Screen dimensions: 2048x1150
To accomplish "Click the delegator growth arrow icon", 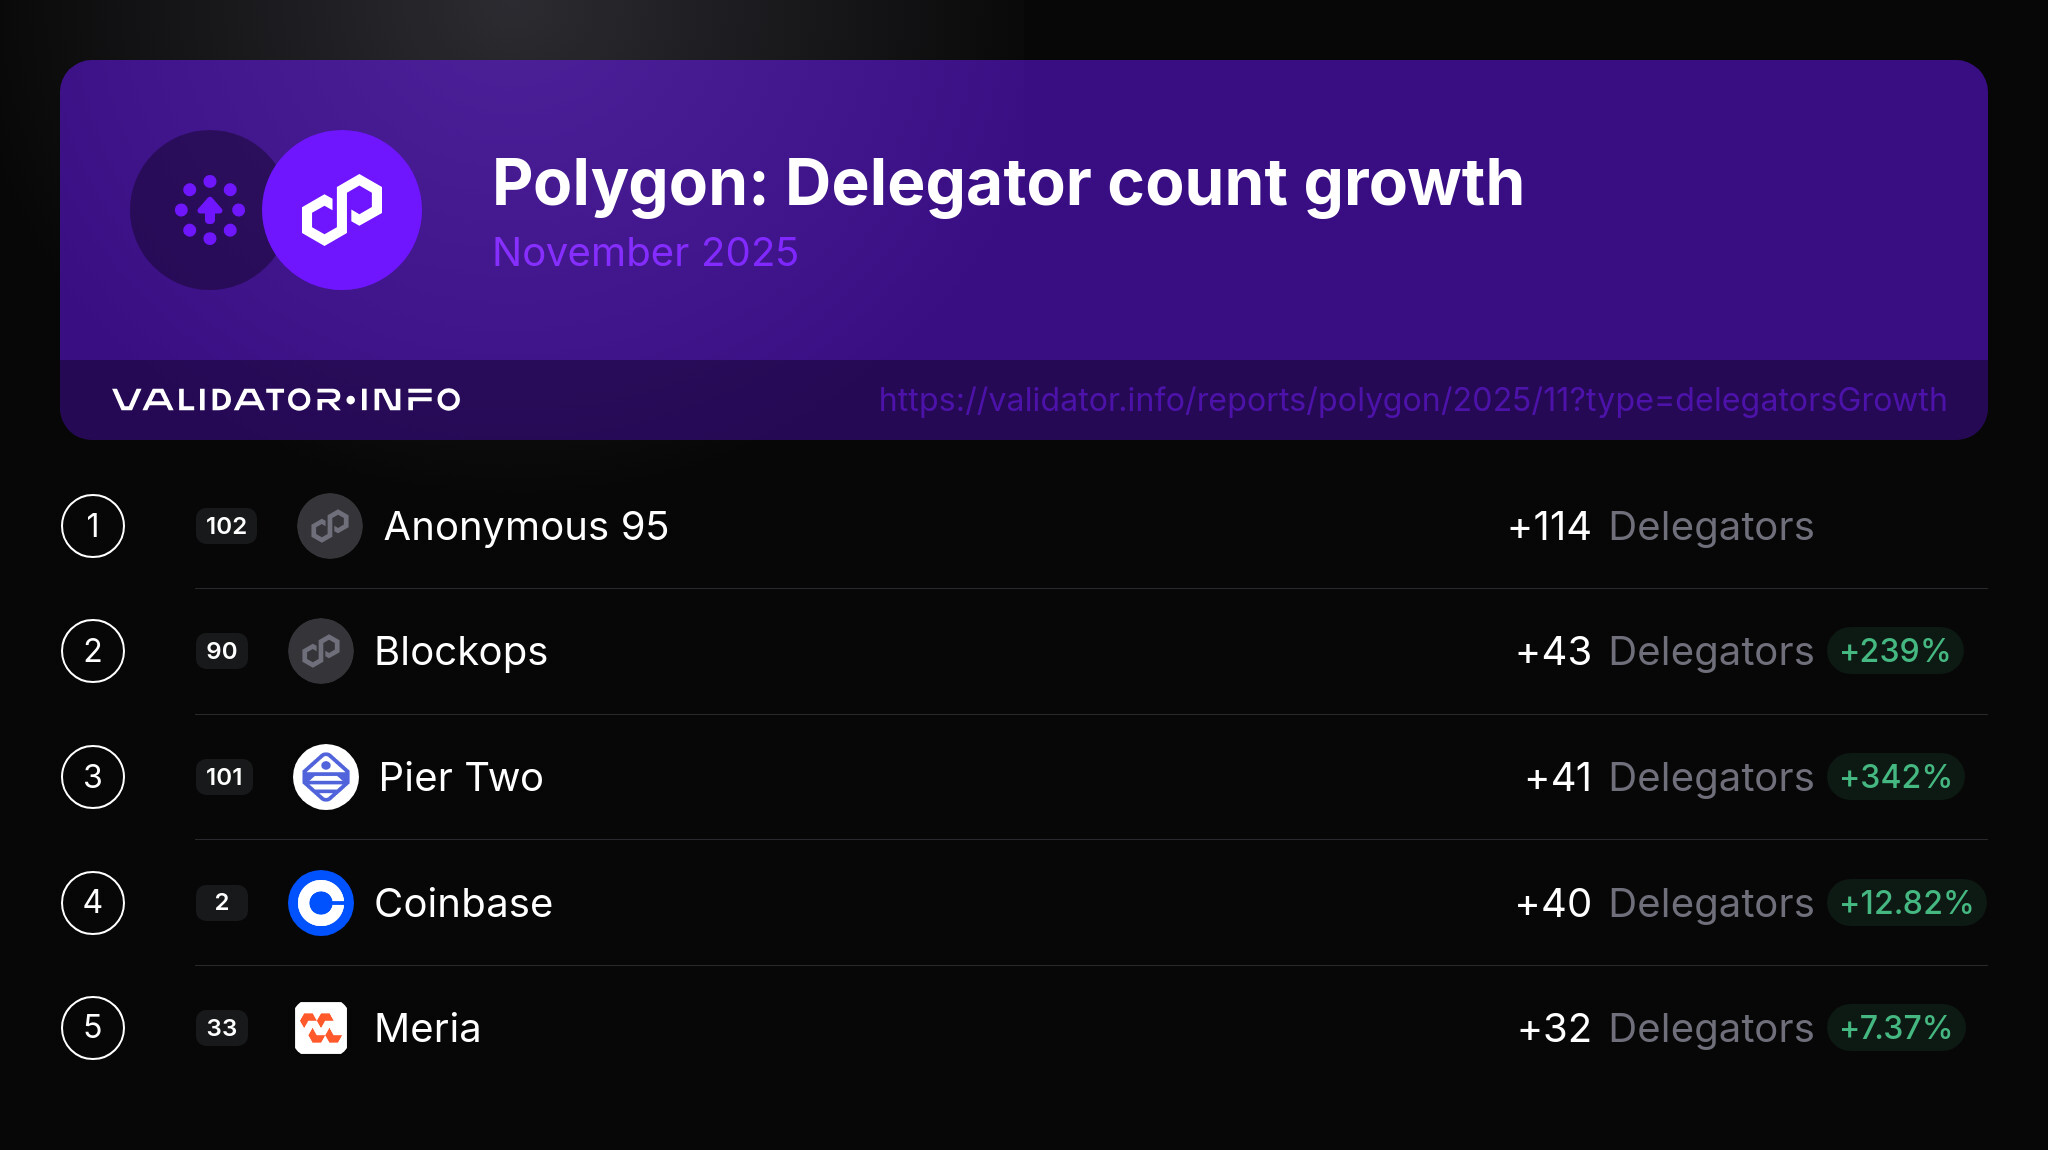I will 209,210.
